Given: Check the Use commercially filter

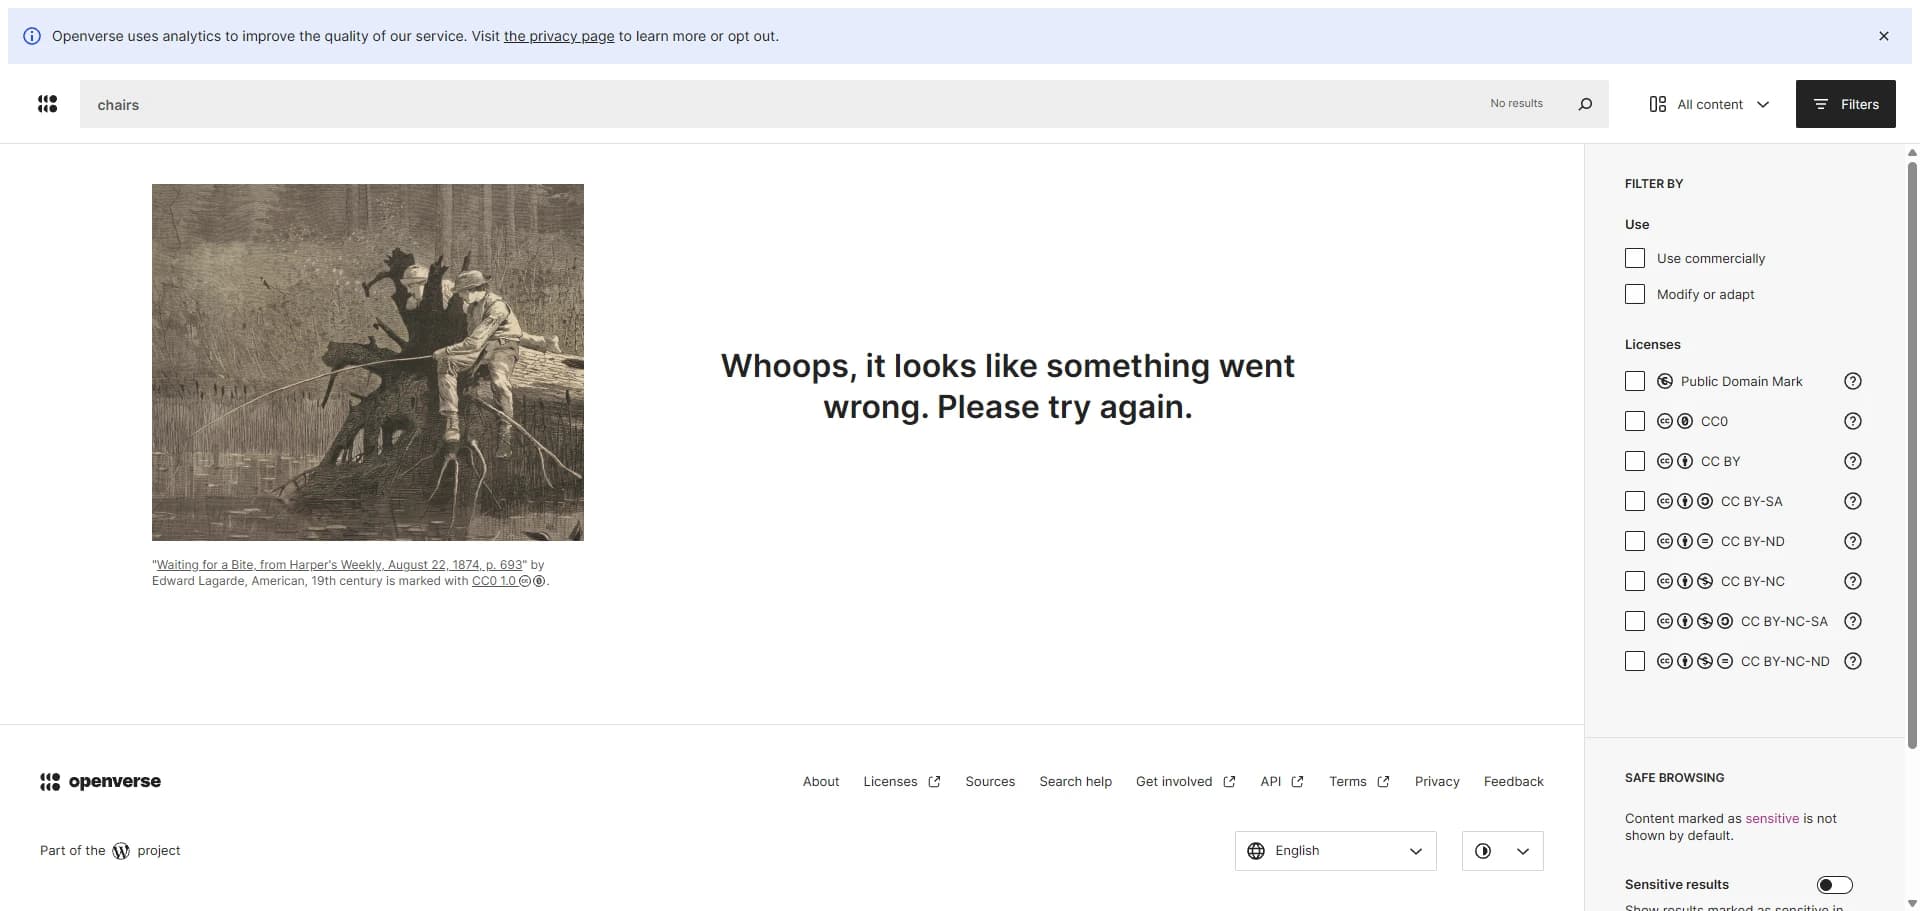Looking at the screenshot, I should [1635, 258].
